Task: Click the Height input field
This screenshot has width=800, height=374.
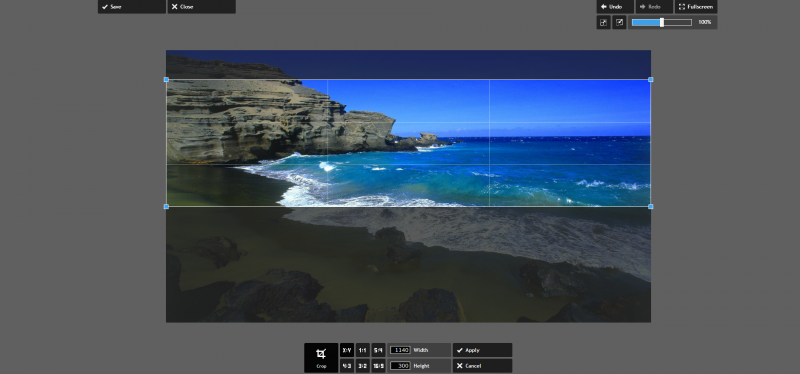Action: click(400, 366)
